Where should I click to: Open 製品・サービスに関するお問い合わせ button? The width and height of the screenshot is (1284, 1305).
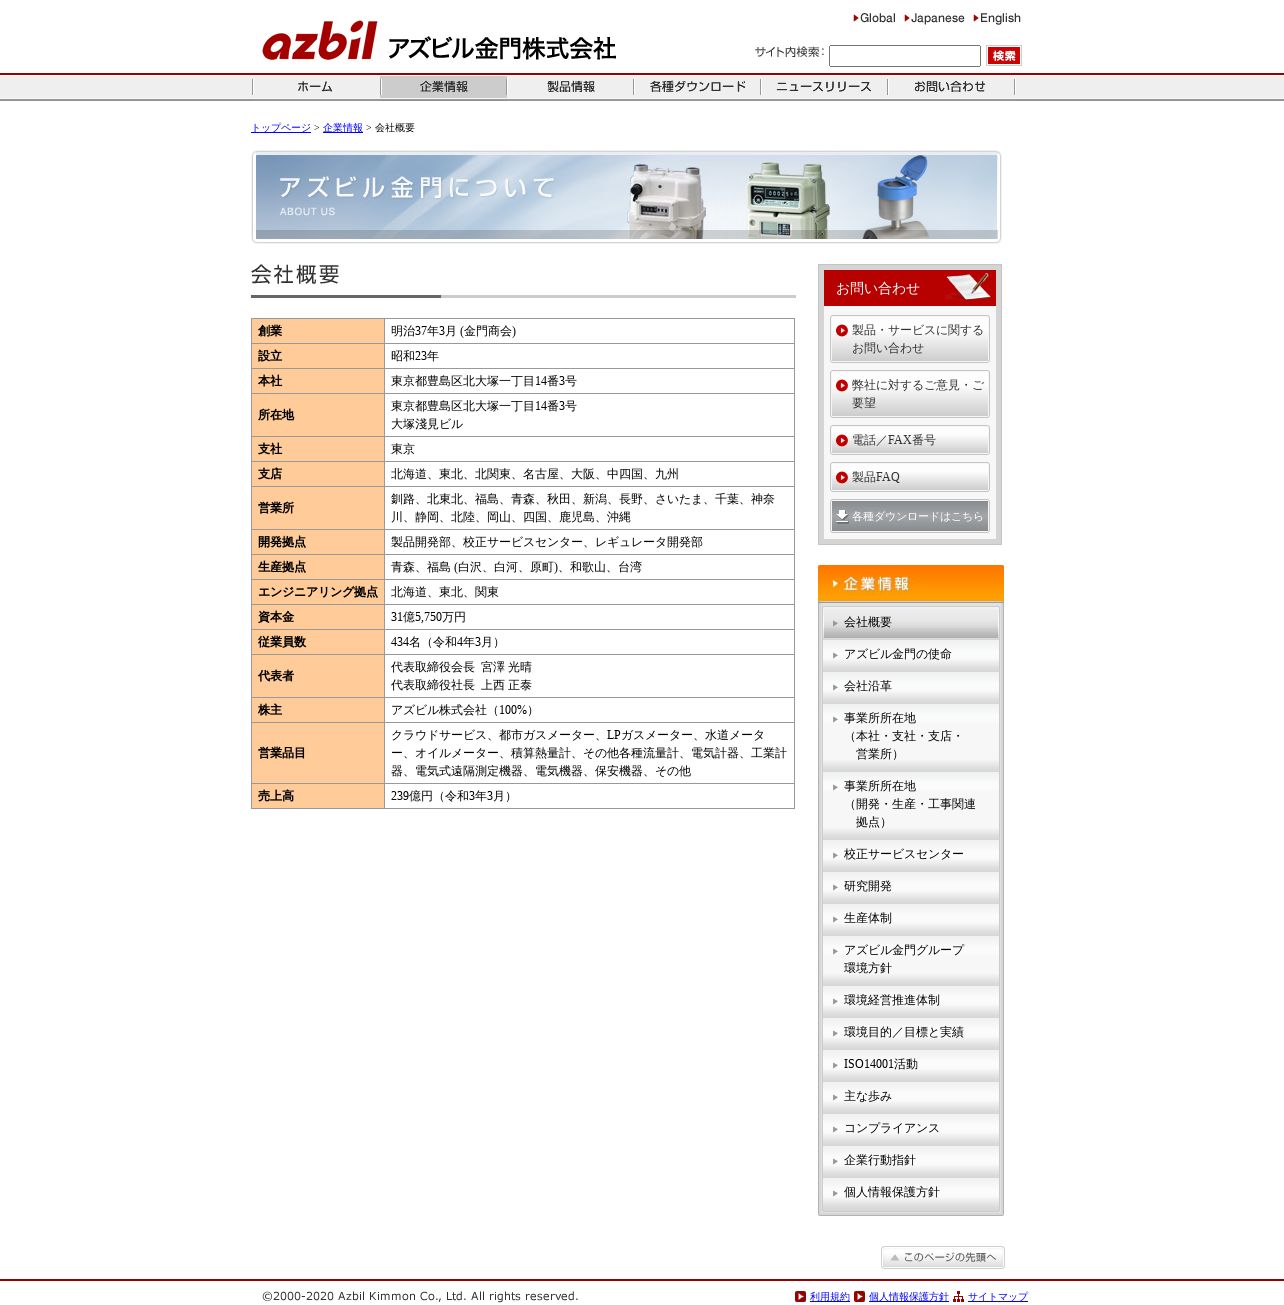[x=910, y=339]
